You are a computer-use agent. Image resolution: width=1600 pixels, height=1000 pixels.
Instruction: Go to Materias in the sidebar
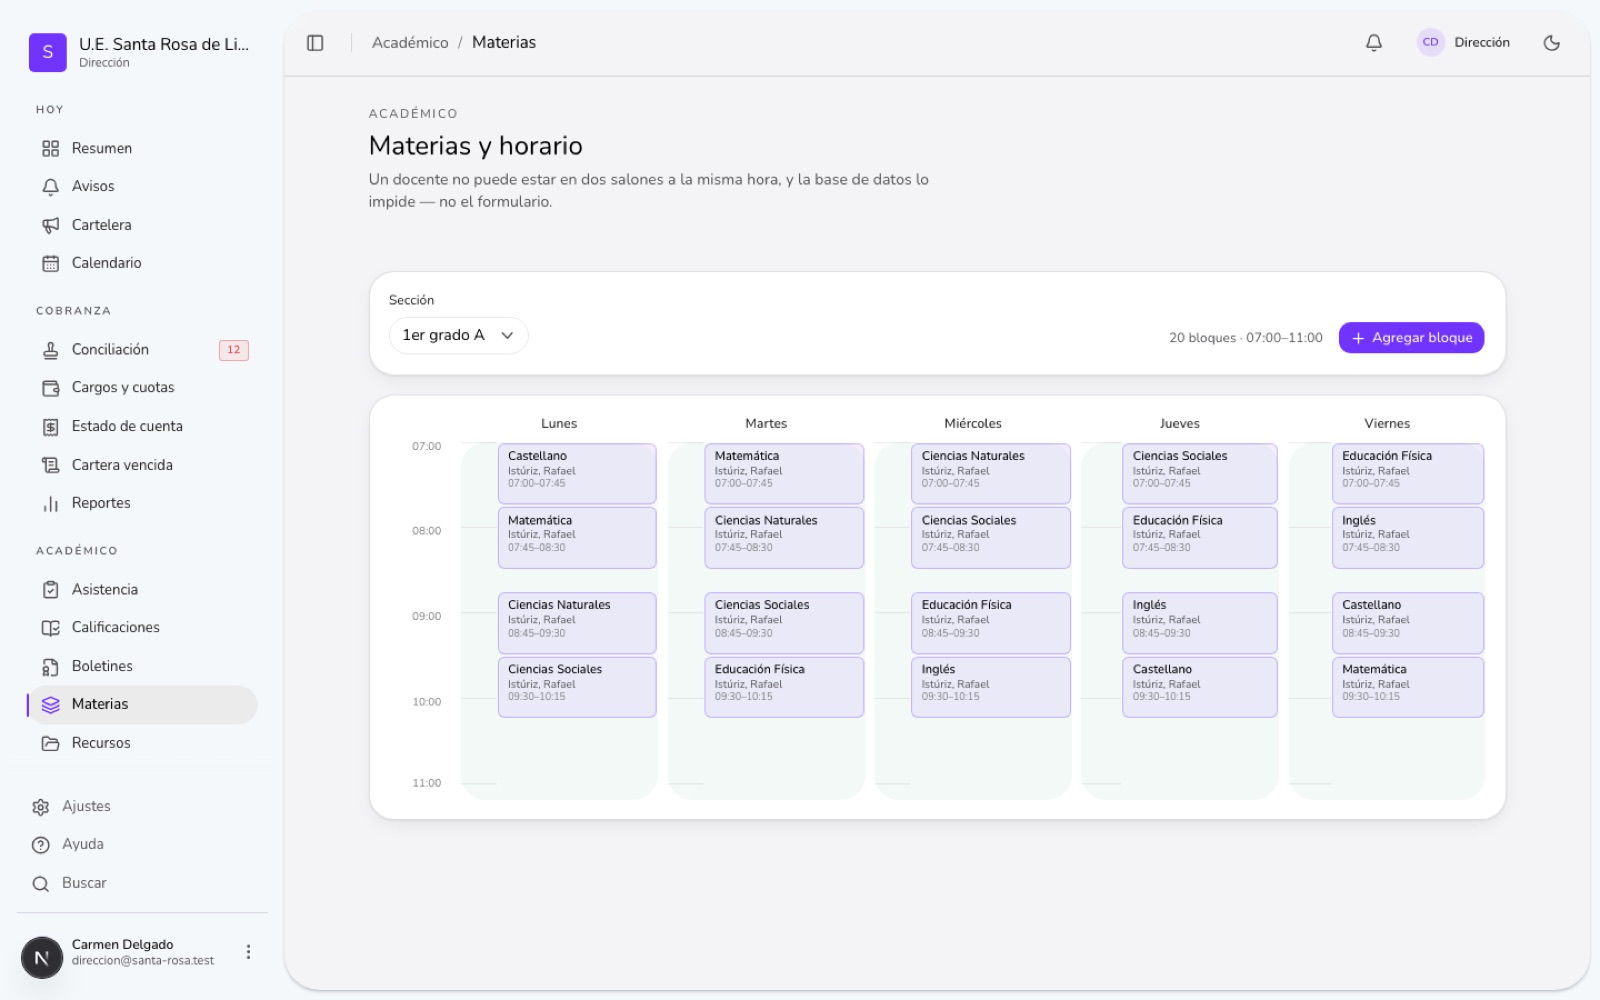pyautogui.click(x=142, y=705)
